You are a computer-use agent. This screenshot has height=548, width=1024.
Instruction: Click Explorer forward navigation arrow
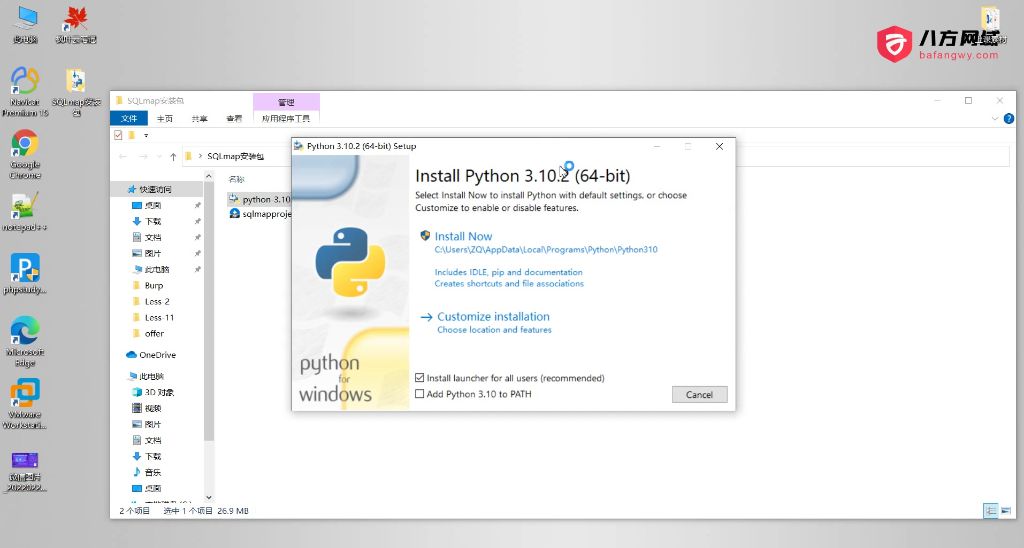coord(143,157)
